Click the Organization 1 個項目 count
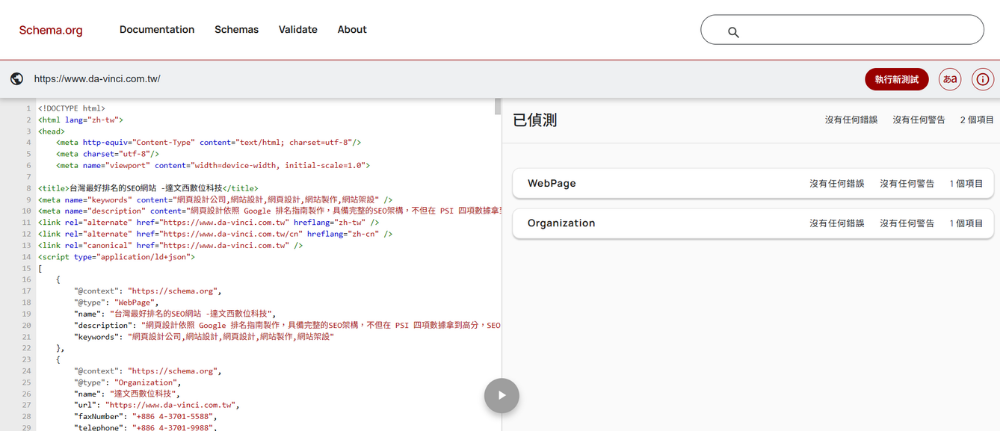This screenshot has height=431, width=1000. (966, 224)
